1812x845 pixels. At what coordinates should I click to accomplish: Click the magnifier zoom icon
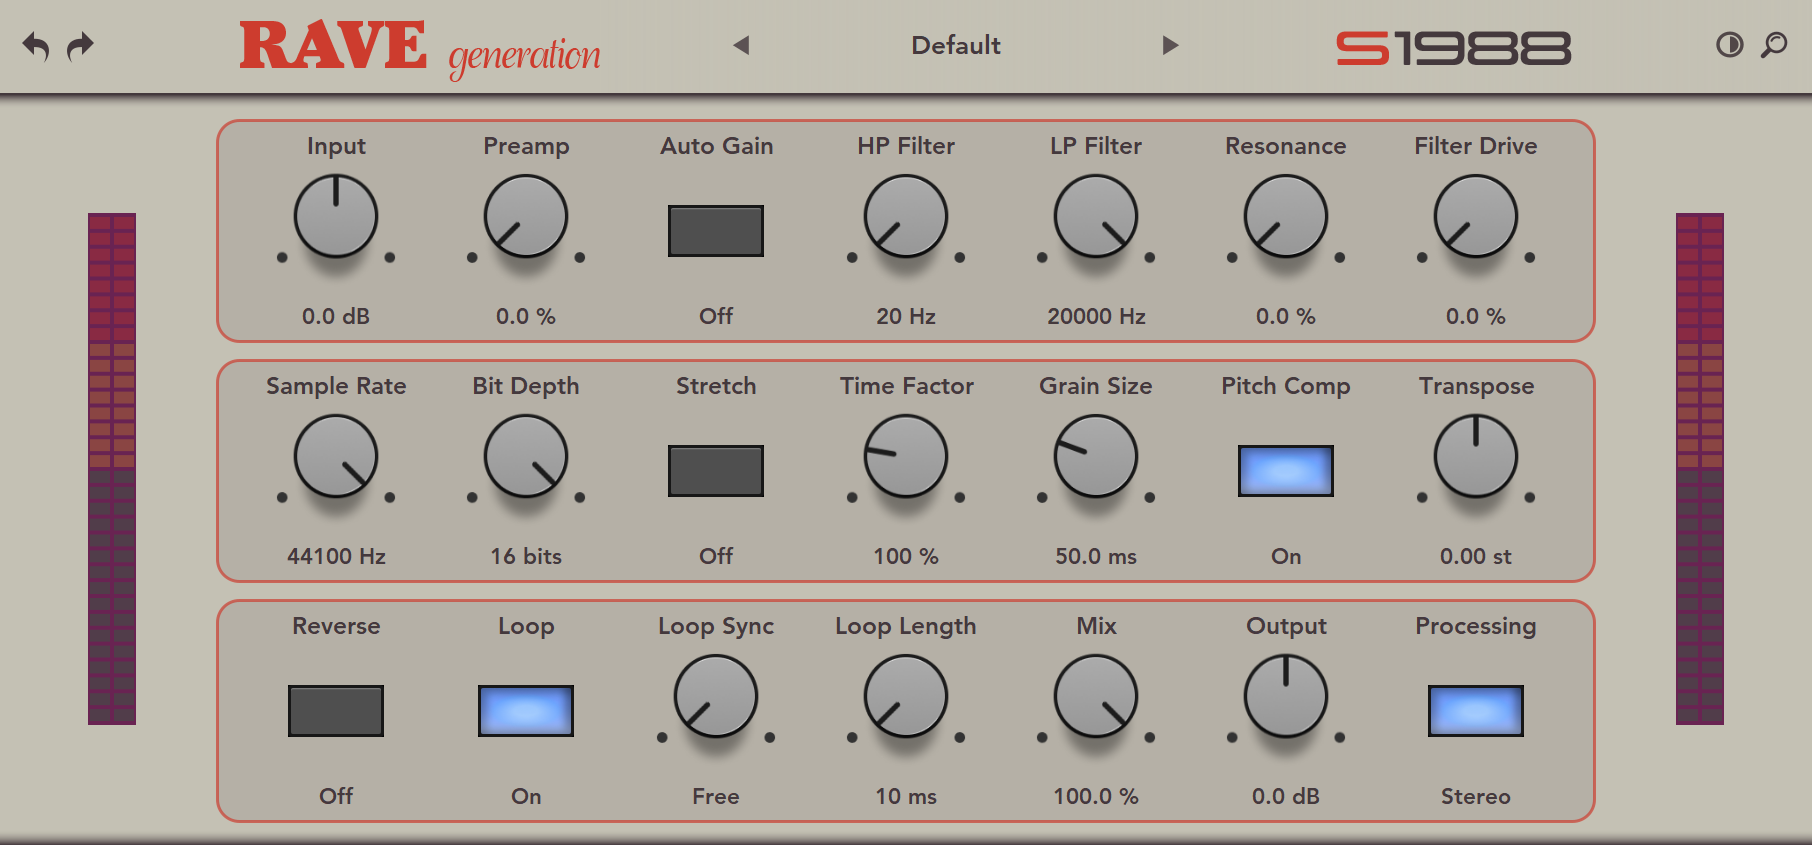point(1774,45)
